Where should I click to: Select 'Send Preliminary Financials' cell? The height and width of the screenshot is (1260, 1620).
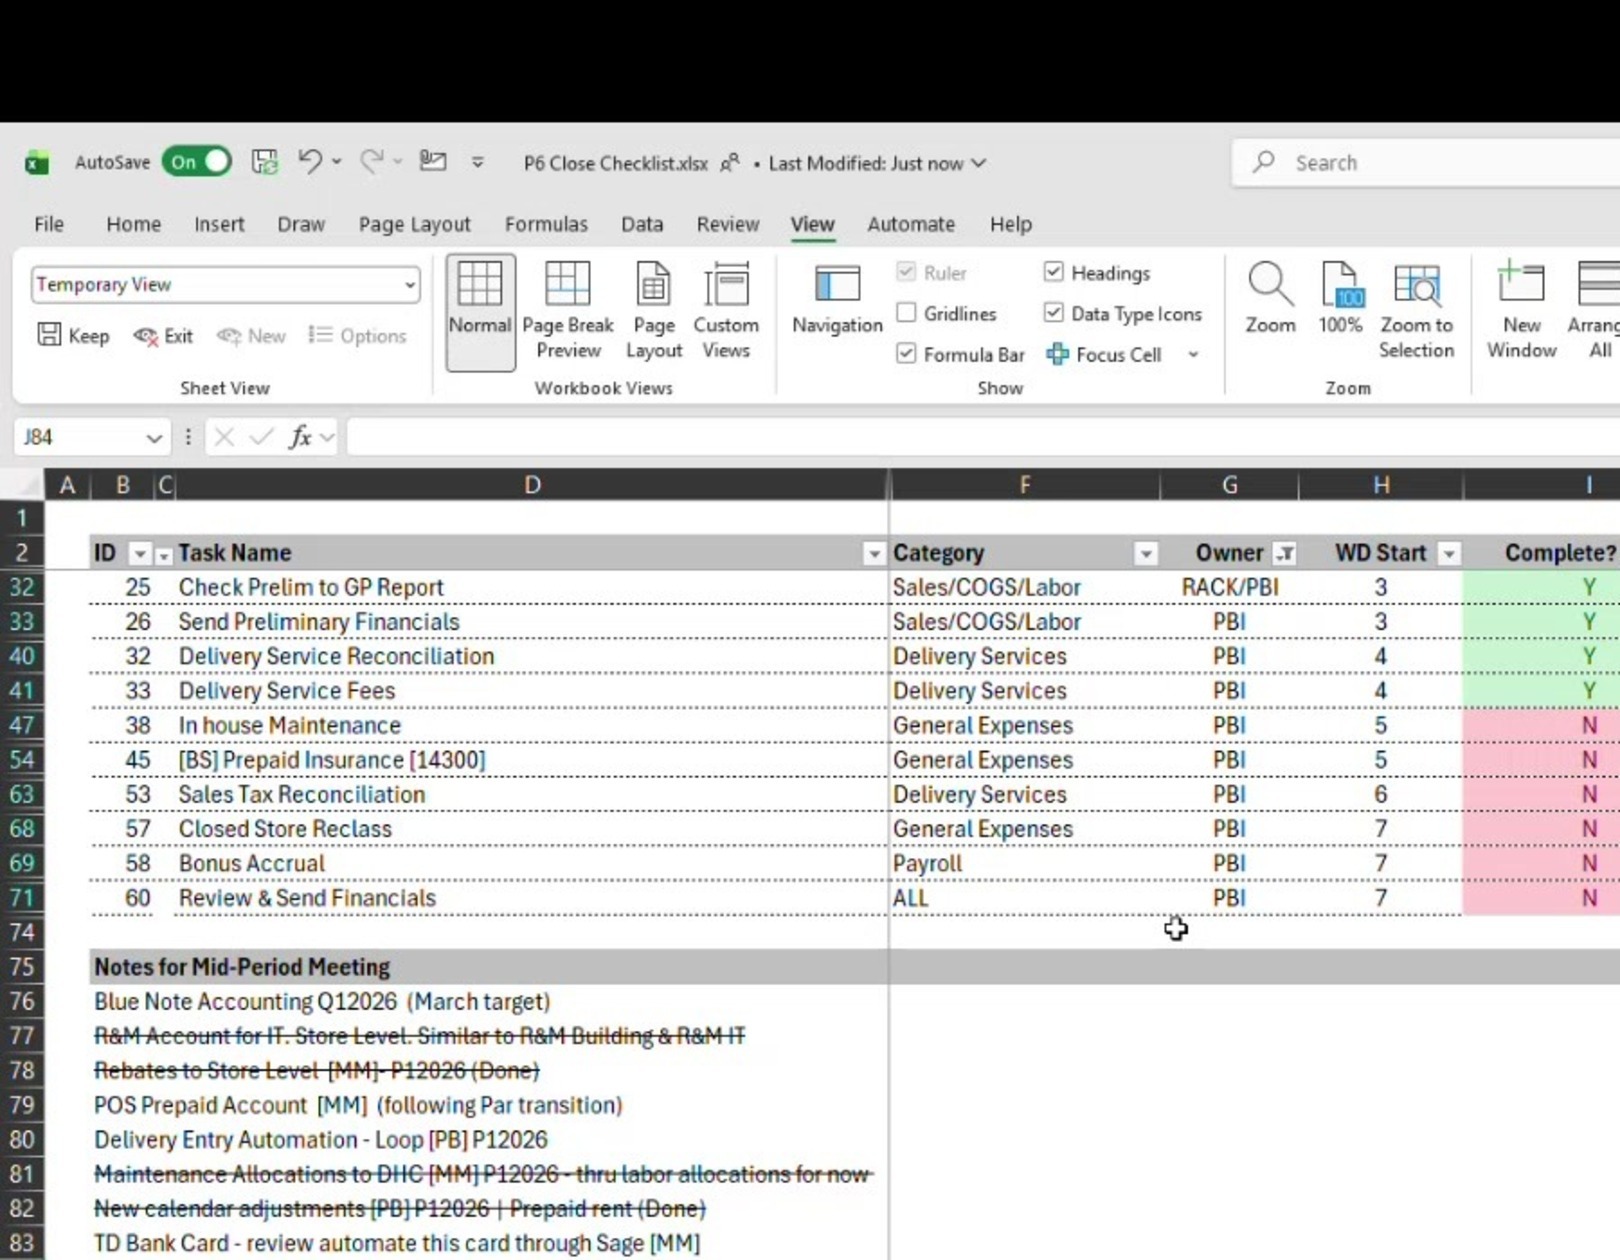tap(532, 622)
